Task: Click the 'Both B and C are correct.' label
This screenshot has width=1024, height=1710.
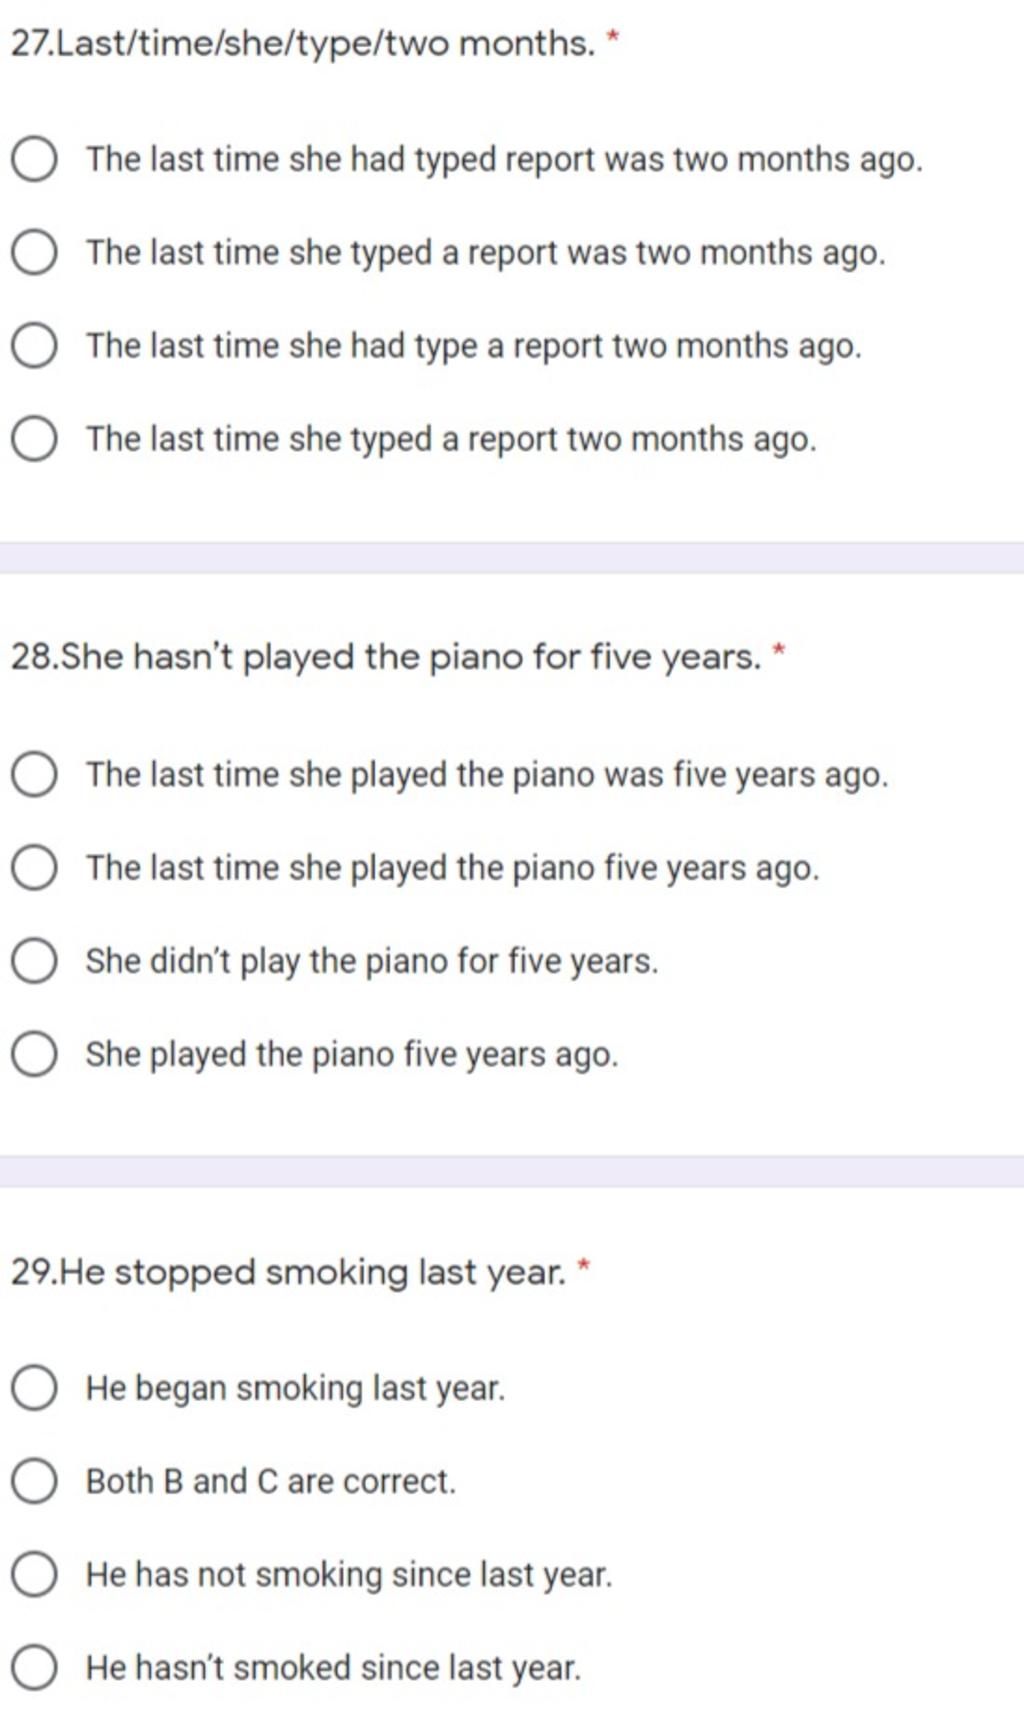Action: point(271,1481)
